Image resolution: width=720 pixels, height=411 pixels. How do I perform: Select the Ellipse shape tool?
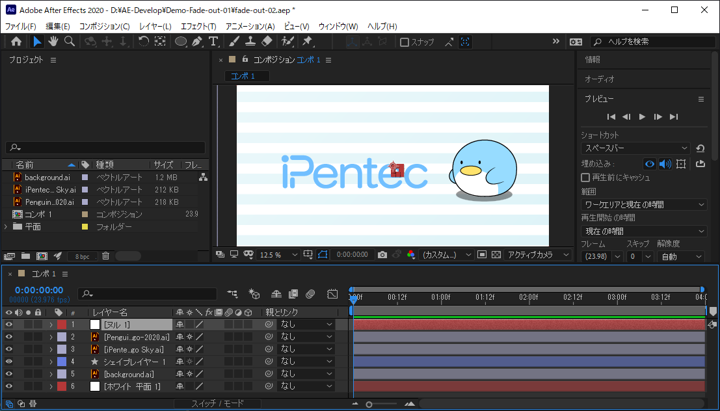(x=181, y=42)
